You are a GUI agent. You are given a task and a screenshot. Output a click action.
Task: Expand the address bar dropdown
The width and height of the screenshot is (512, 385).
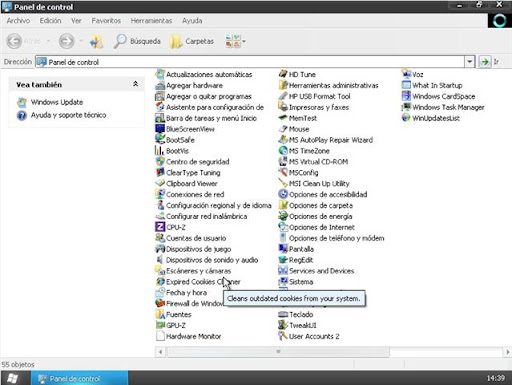469,62
